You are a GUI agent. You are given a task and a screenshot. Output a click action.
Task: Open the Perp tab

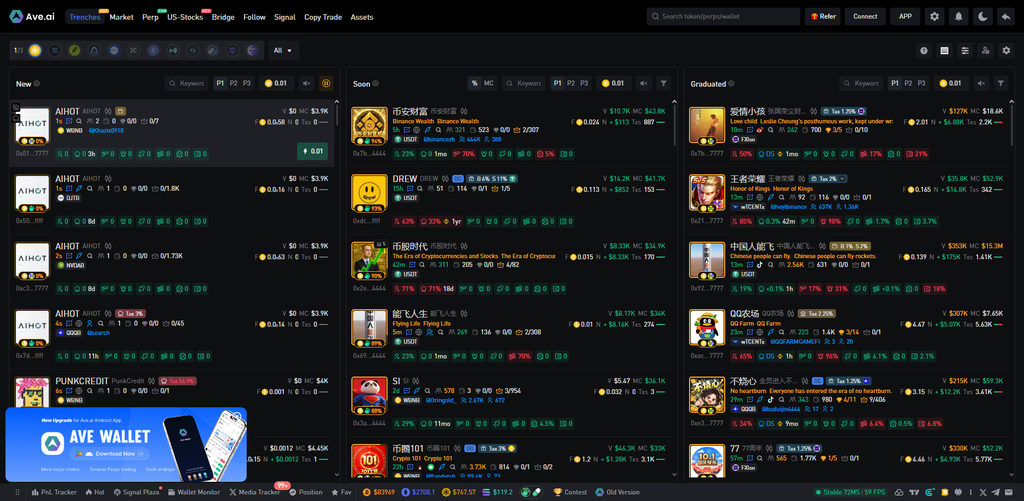[x=150, y=17]
